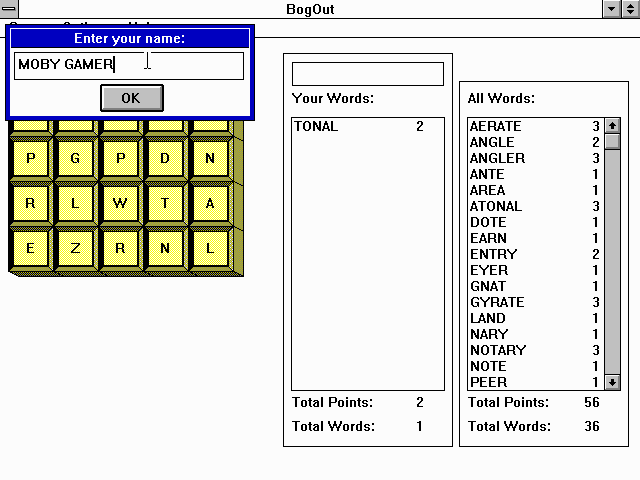Image resolution: width=640 pixels, height=480 pixels.
Task: Choose the T letter tile
Action: click(165, 203)
